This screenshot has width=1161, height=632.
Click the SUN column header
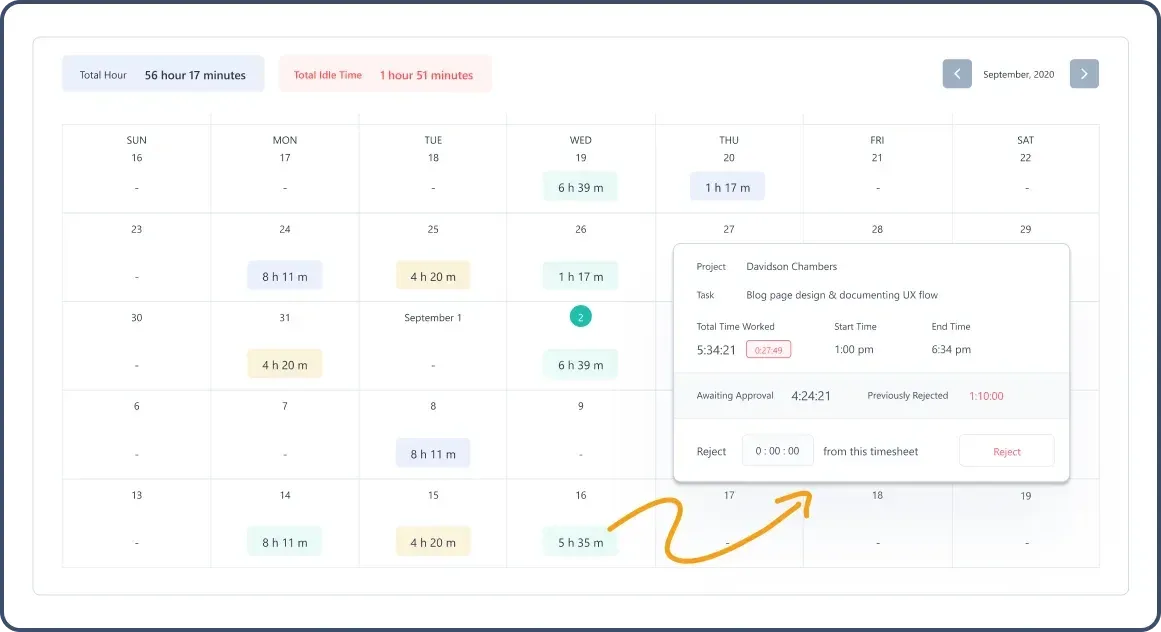pos(136,140)
